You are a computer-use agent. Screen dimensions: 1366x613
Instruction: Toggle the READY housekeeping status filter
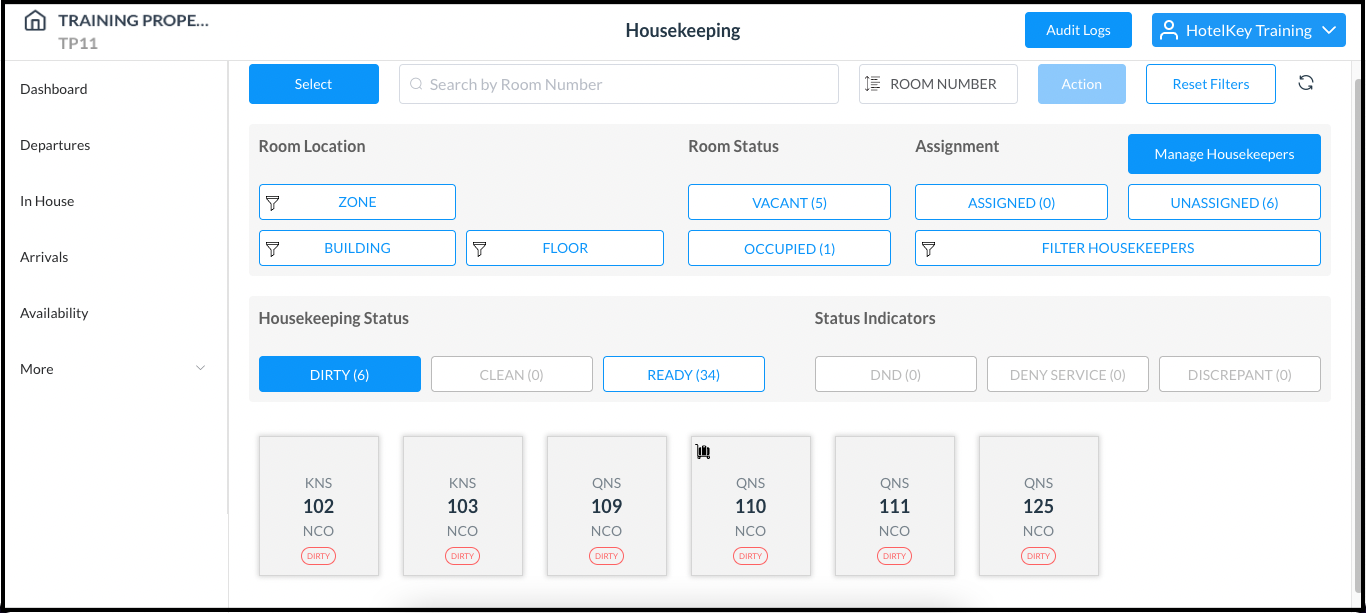(x=683, y=373)
